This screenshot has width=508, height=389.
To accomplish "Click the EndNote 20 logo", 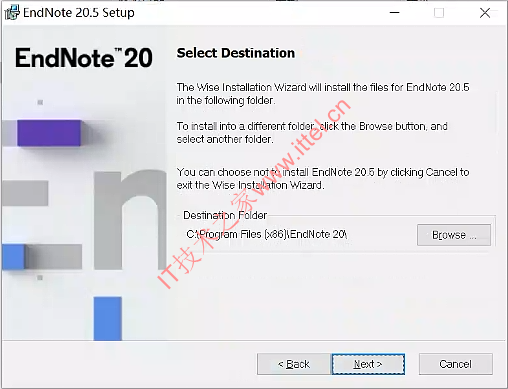I will pos(84,58).
